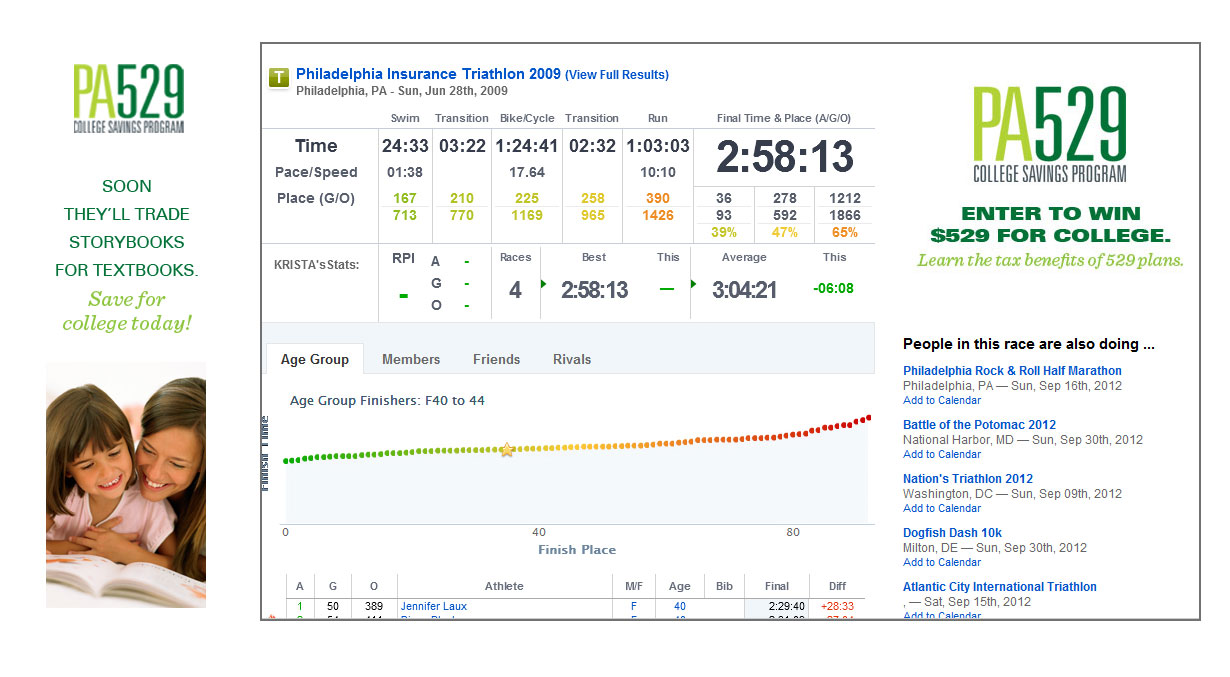
Task: Click the Bib column header
Action: (x=724, y=586)
